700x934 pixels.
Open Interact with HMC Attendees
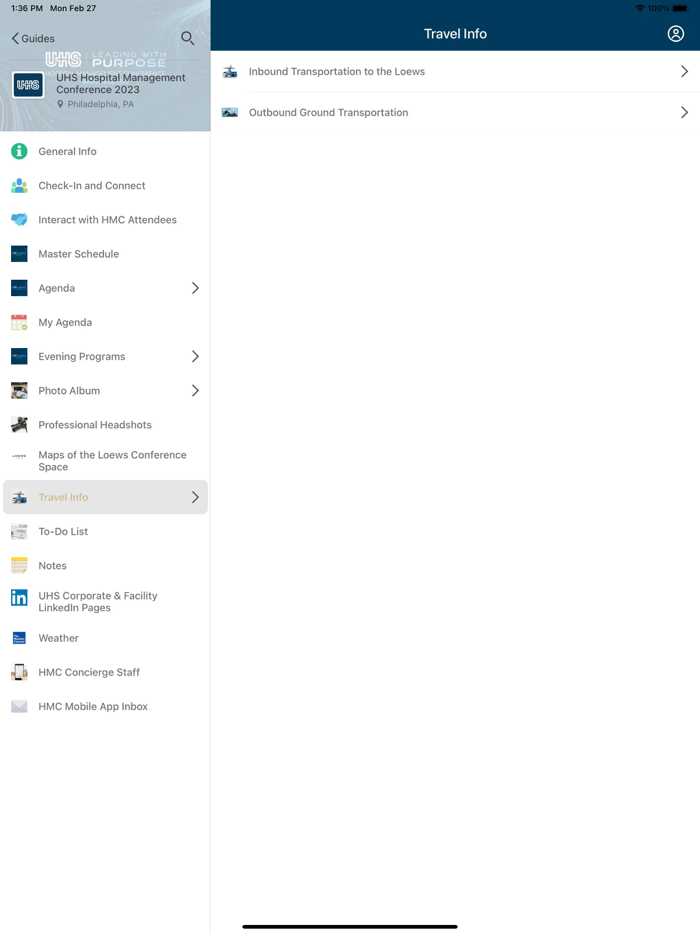(x=105, y=220)
